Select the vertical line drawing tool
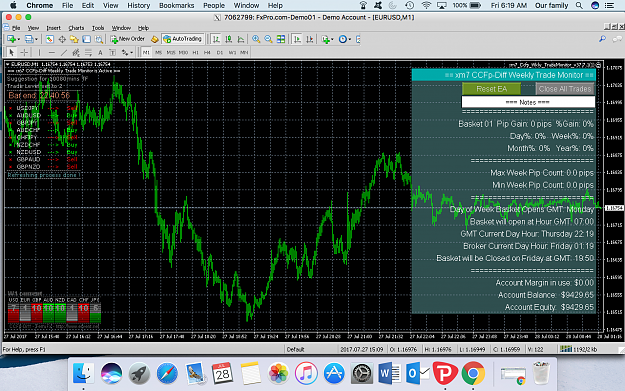625x391 pixels. pos(39,52)
